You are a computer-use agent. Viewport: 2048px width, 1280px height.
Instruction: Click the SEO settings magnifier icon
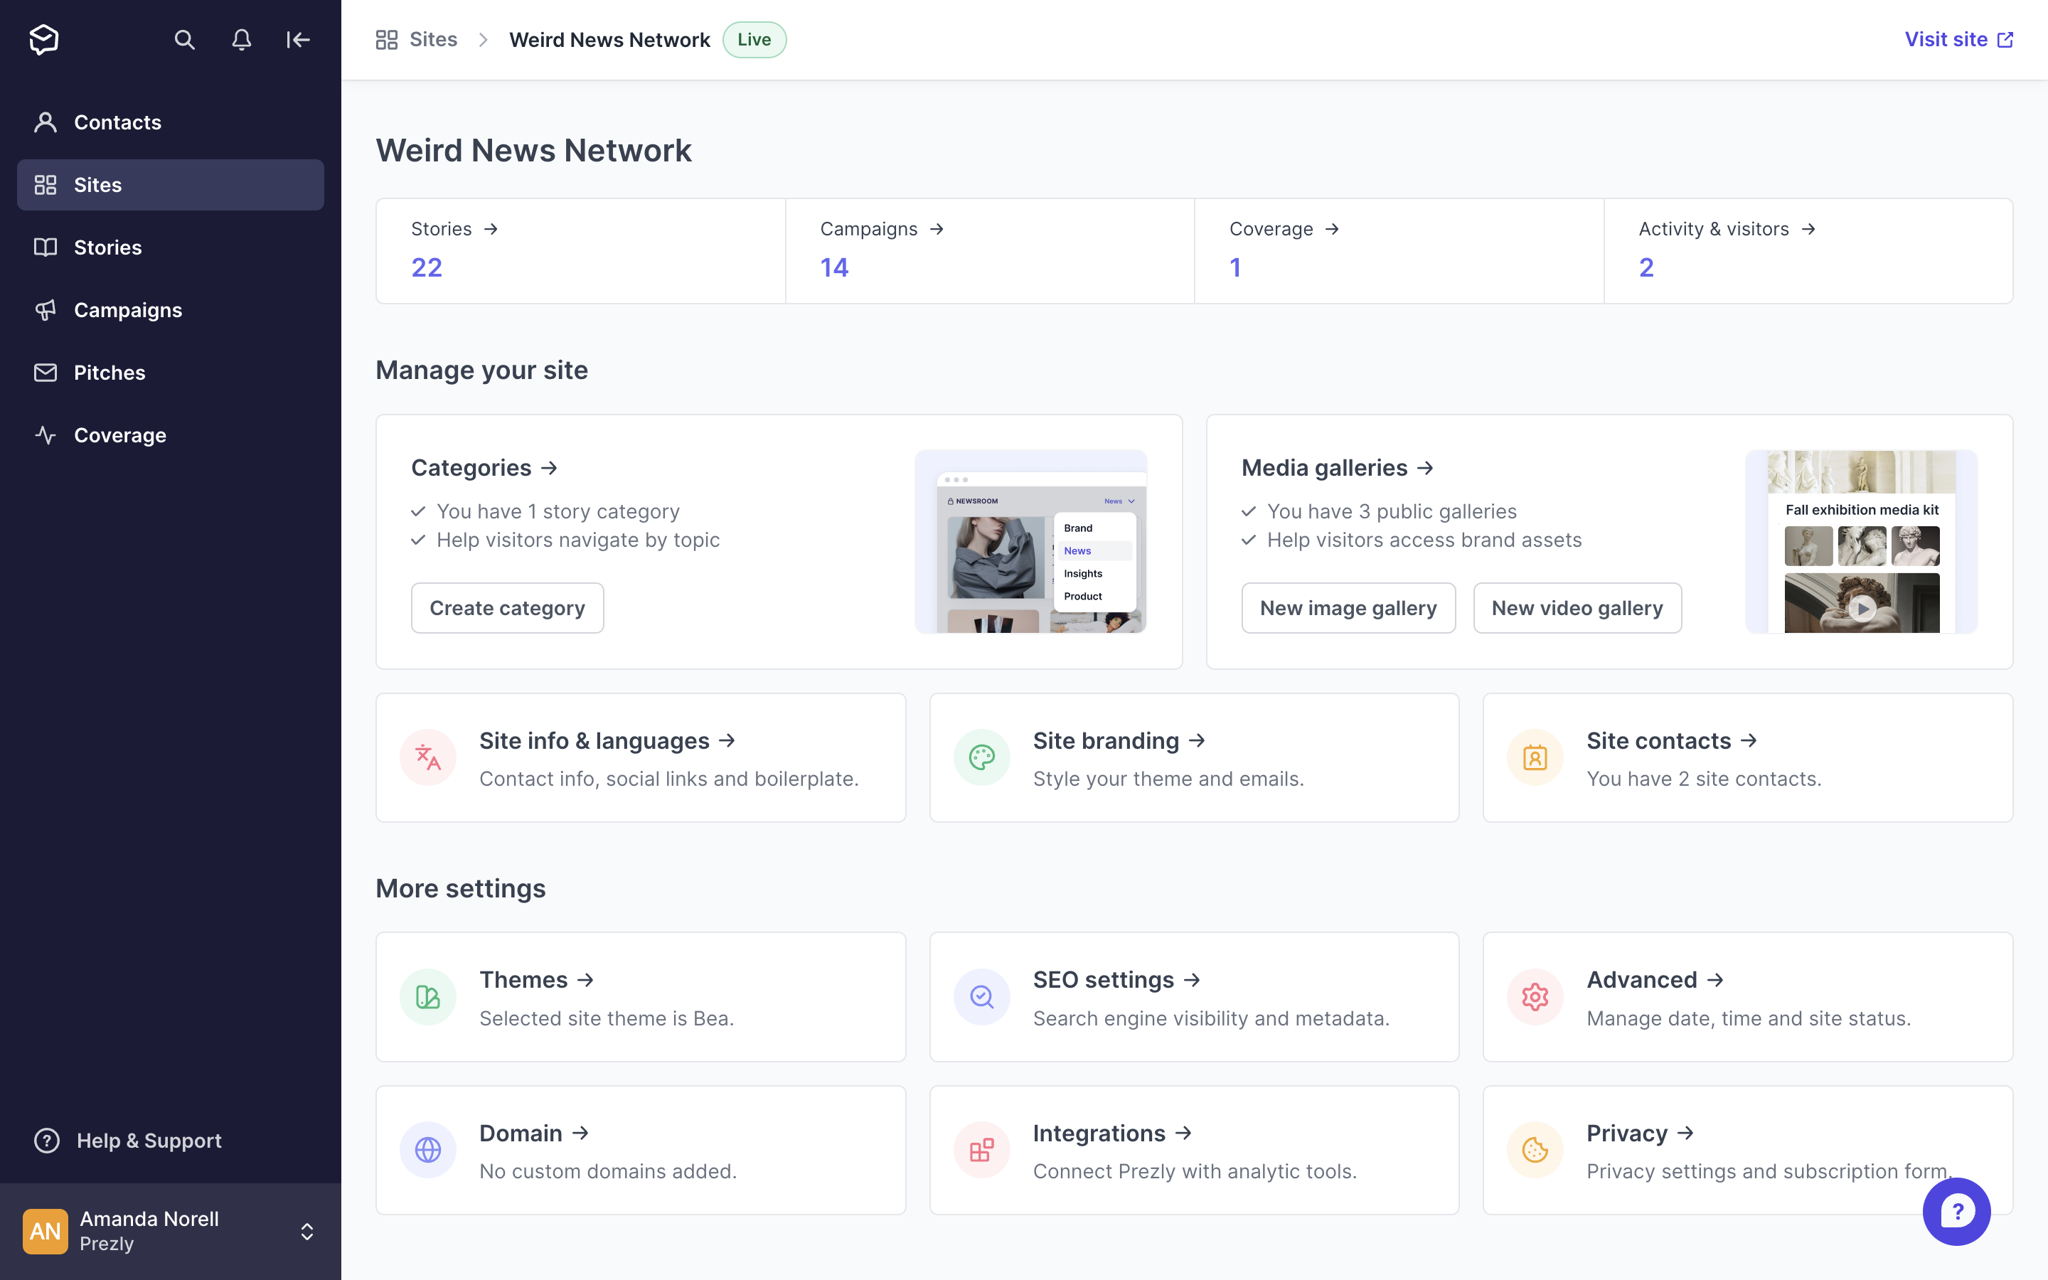[x=982, y=997]
